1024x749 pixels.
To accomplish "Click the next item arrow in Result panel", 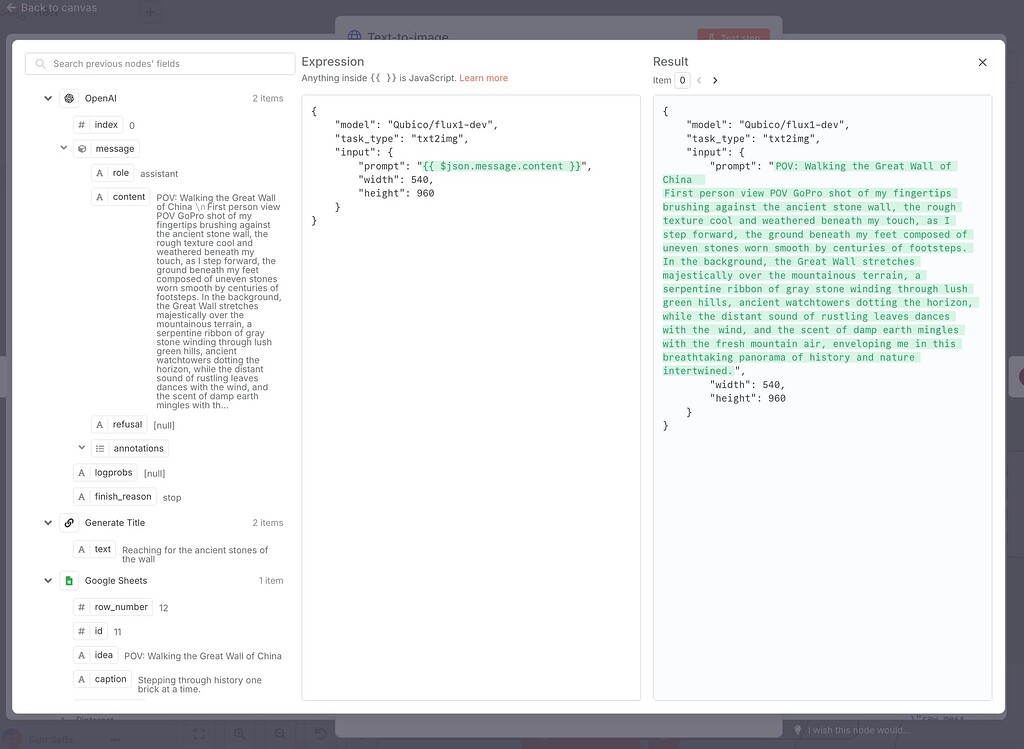I will click(x=716, y=80).
